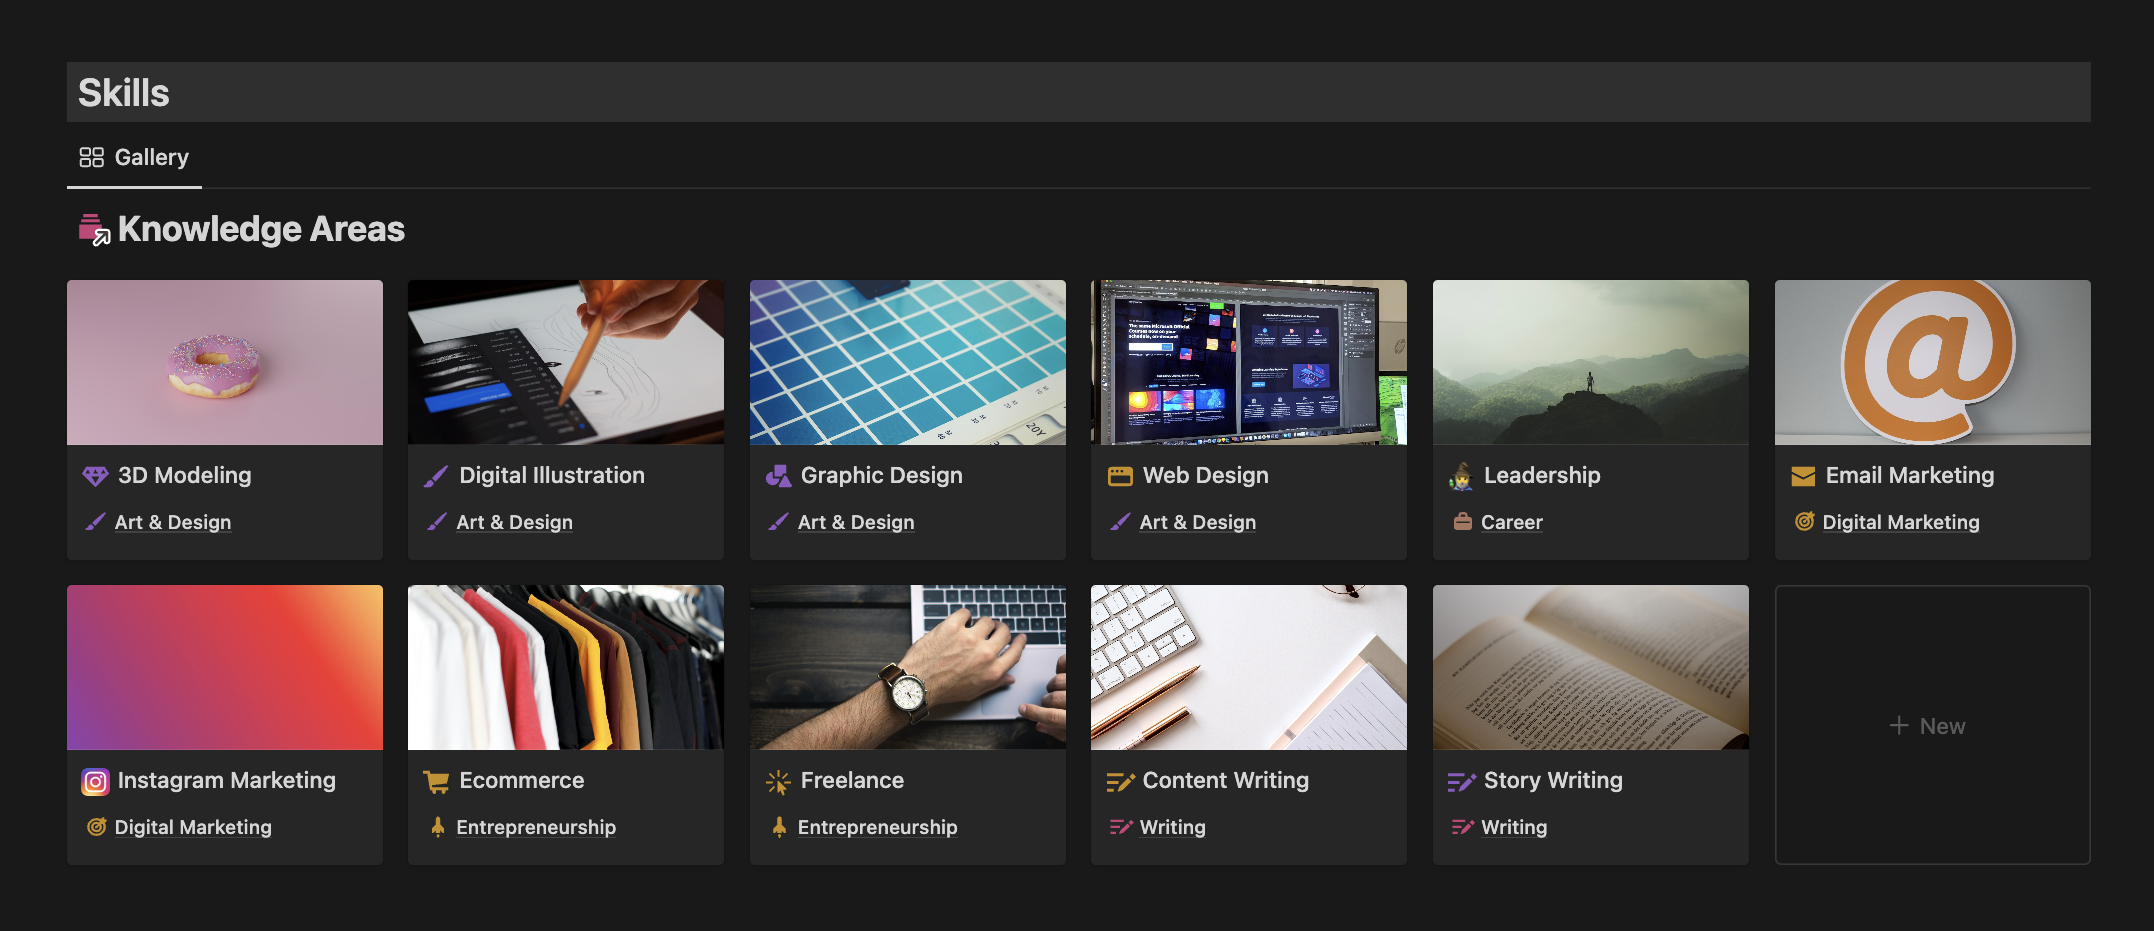
Task: Click the gem icon on 3D Modeling card
Action: click(94, 475)
